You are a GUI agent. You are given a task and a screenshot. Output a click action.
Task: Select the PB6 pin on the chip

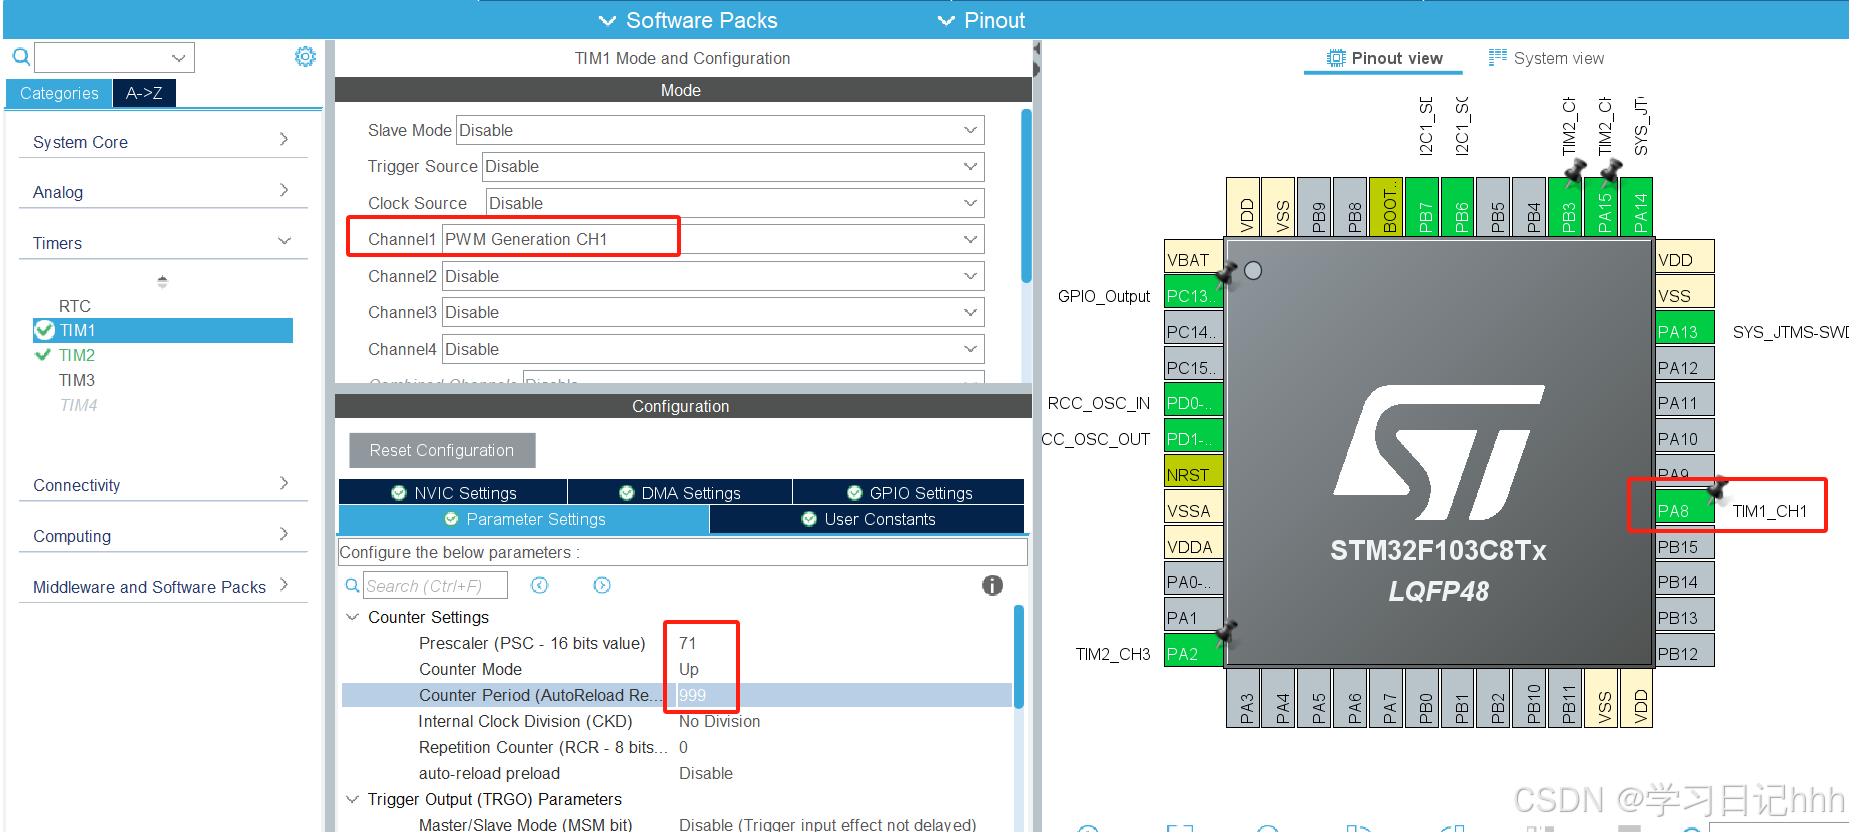[1458, 207]
